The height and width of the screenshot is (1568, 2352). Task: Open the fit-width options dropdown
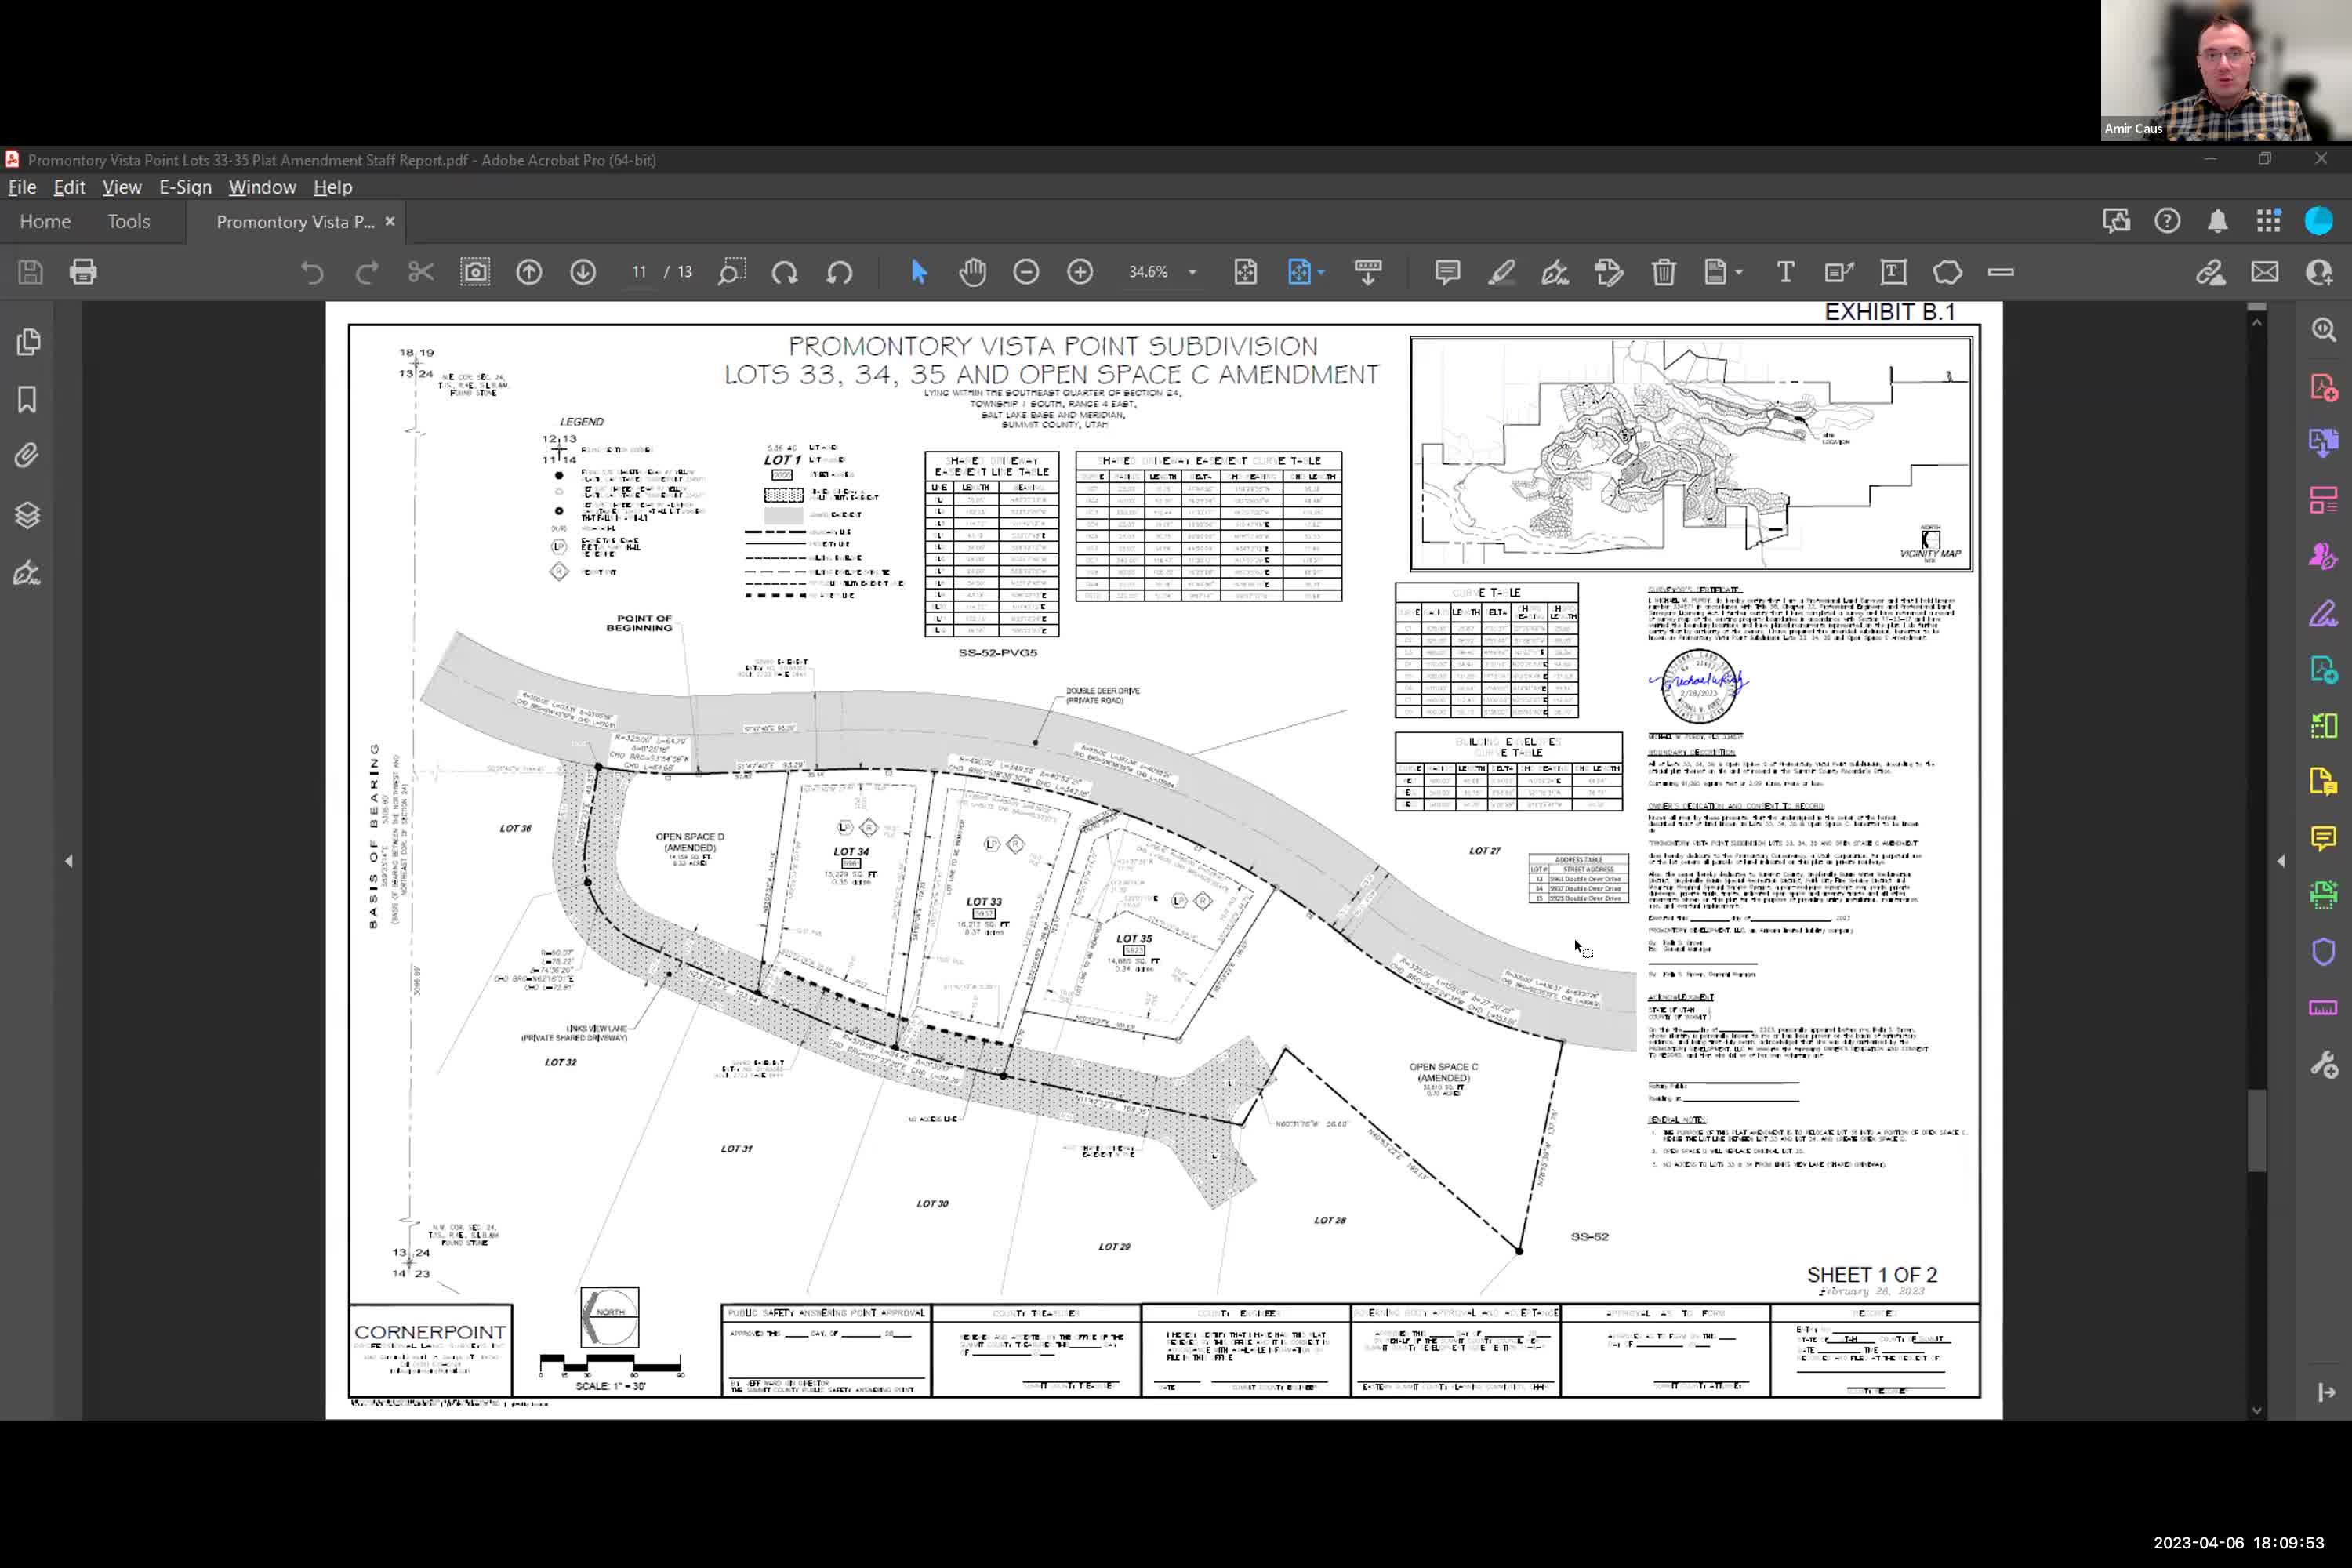[1320, 272]
